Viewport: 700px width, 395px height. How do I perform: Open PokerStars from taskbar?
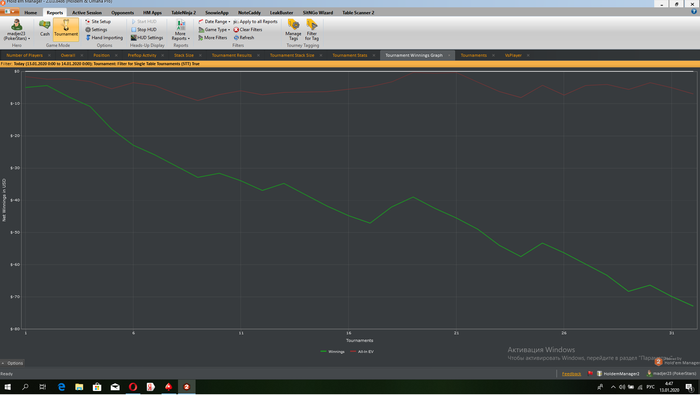click(168, 387)
